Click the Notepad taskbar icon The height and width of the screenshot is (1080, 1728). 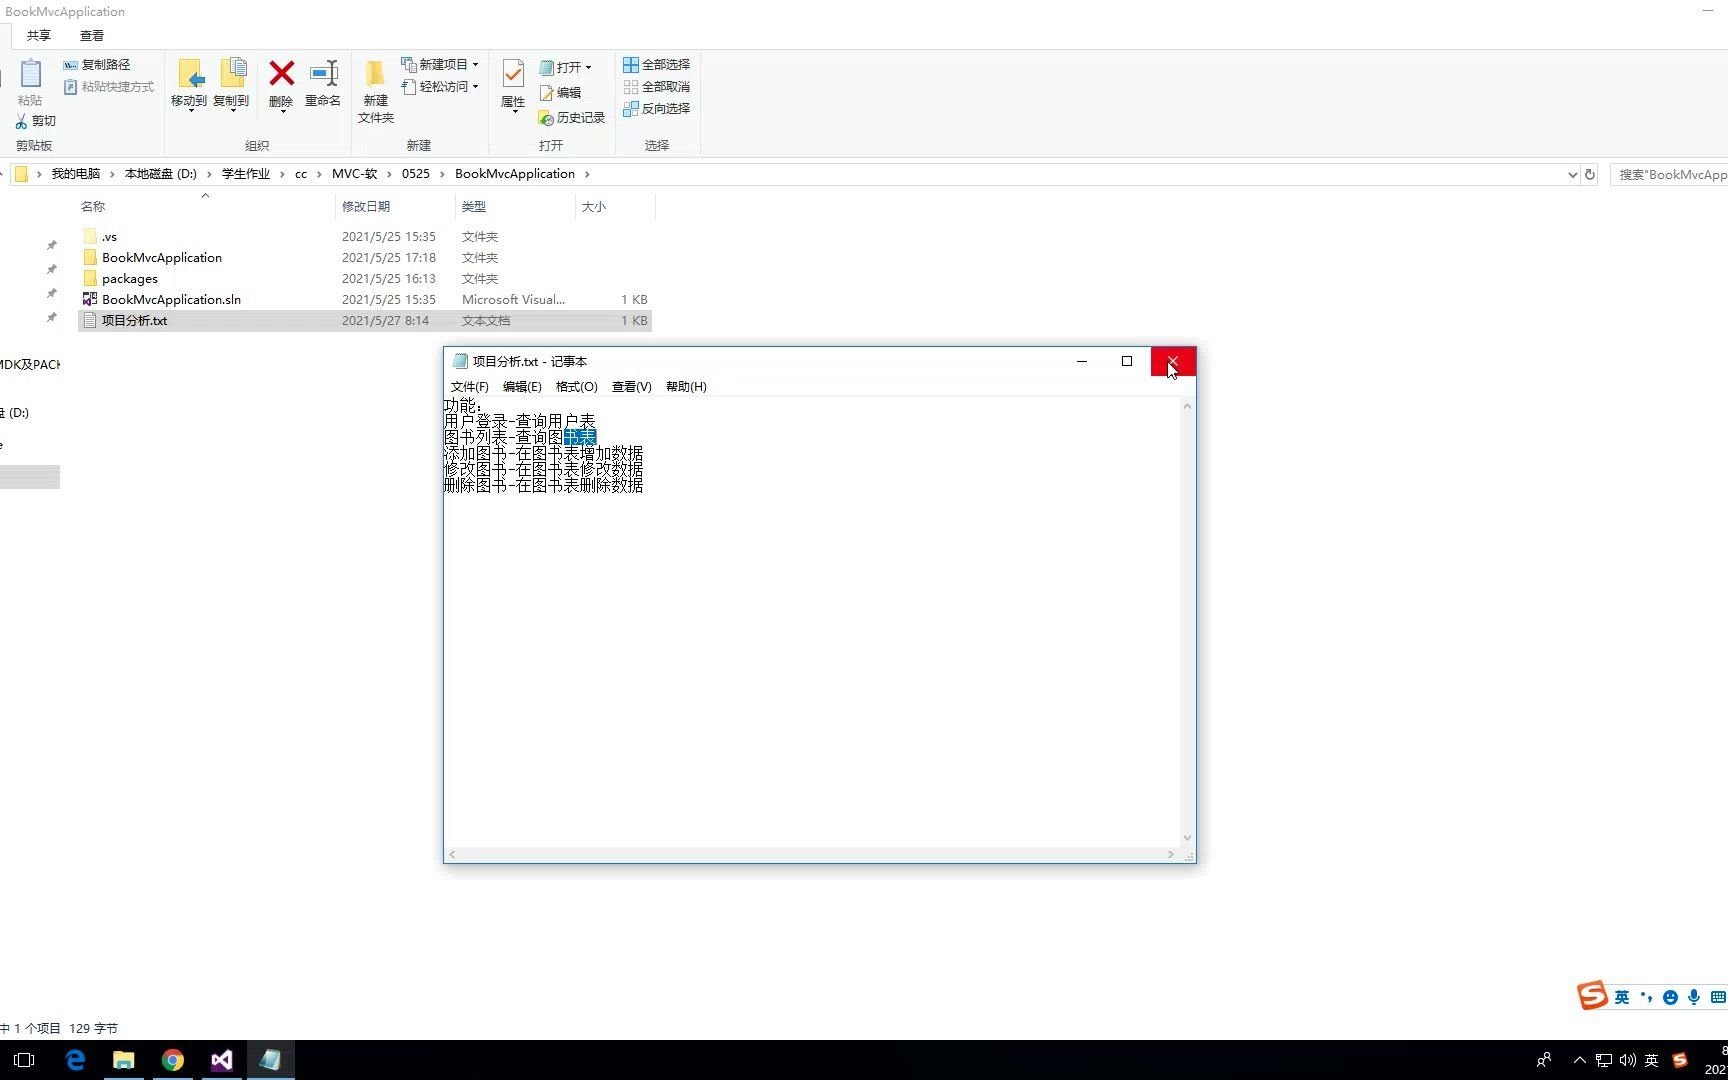pyautogui.click(x=270, y=1060)
